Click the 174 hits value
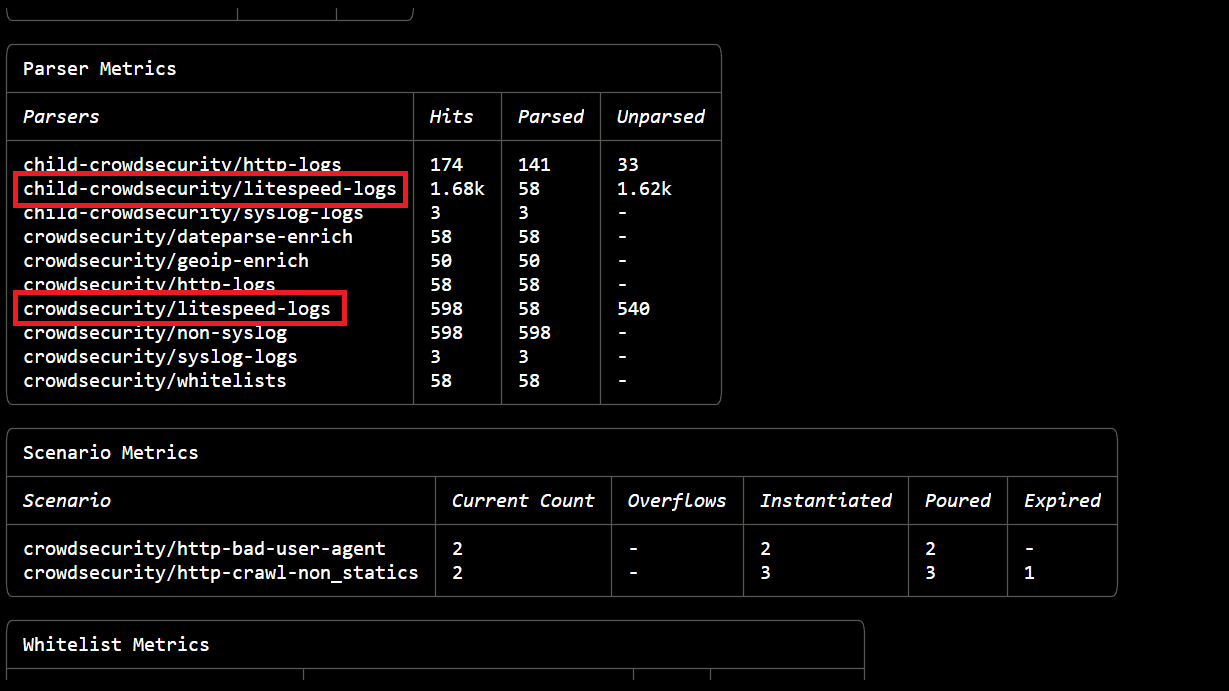 click(446, 165)
